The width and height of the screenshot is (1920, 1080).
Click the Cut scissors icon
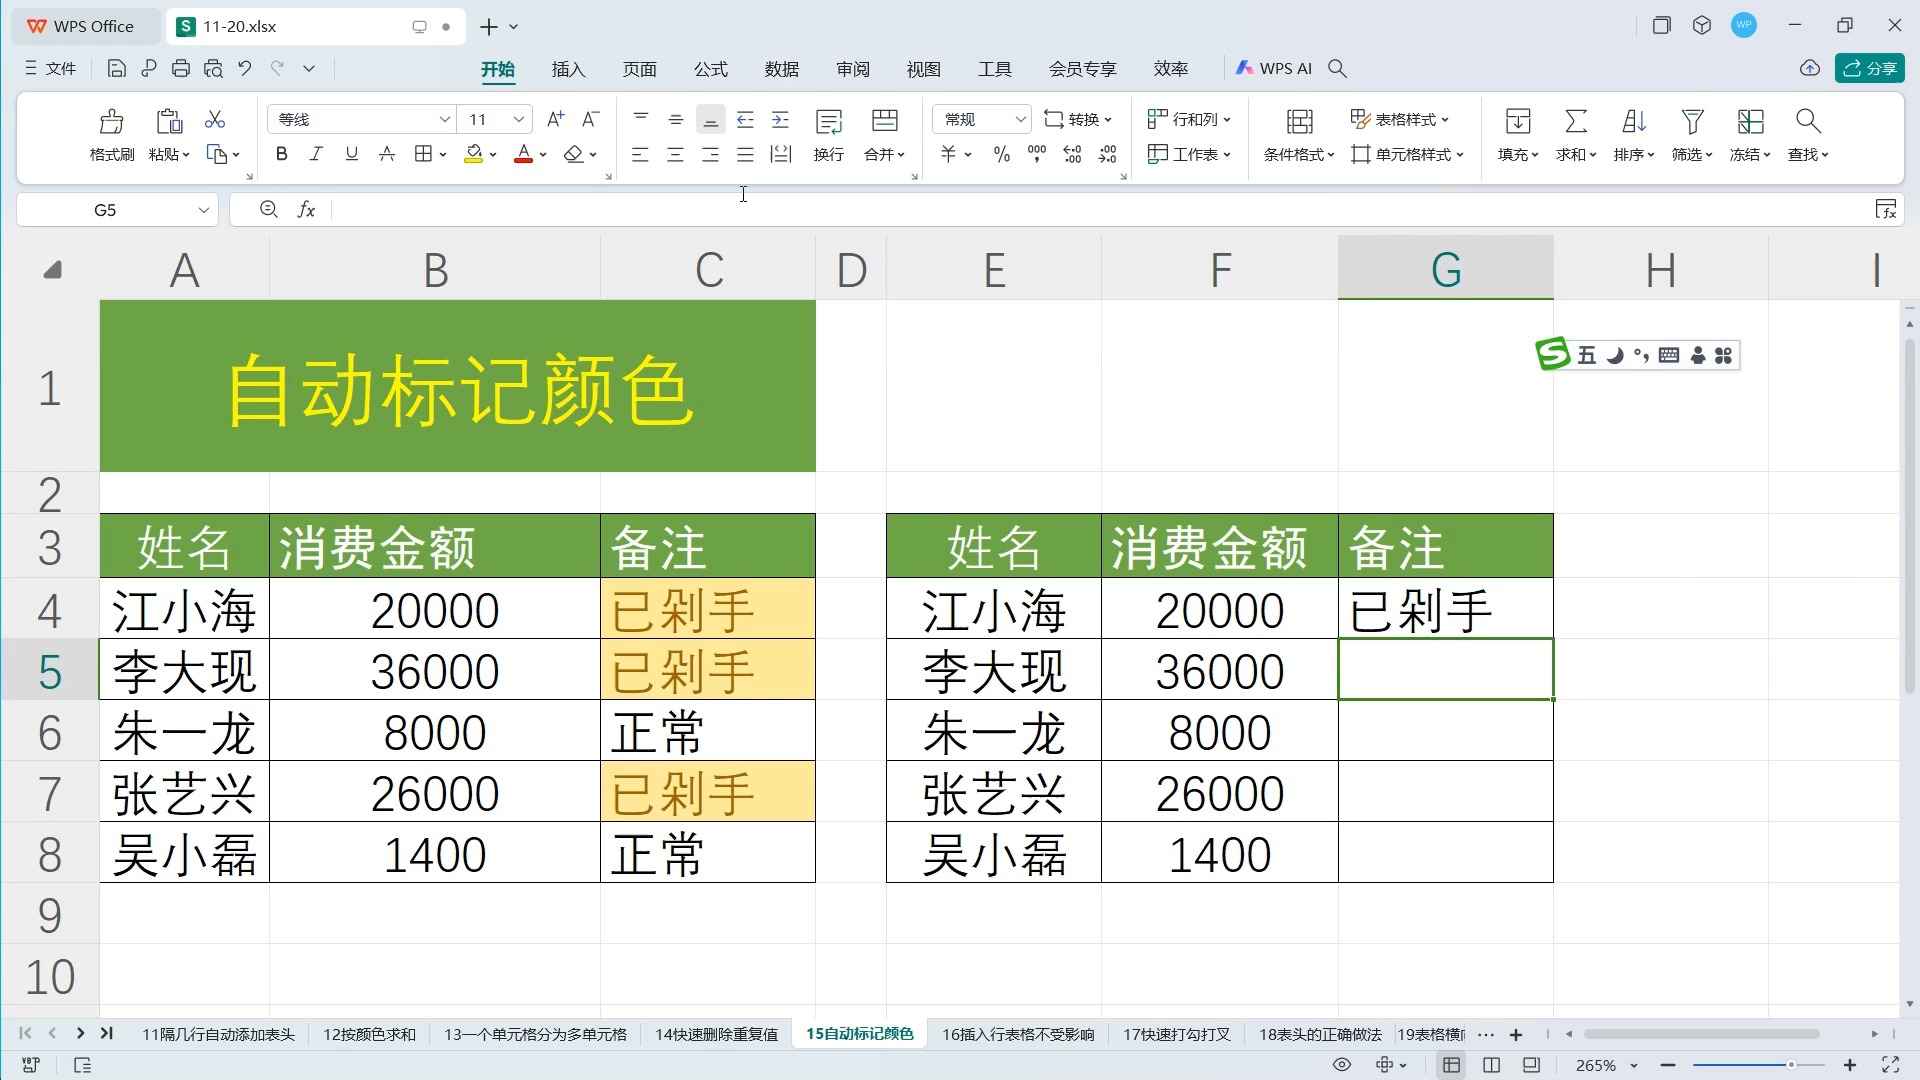[x=215, y=120]
